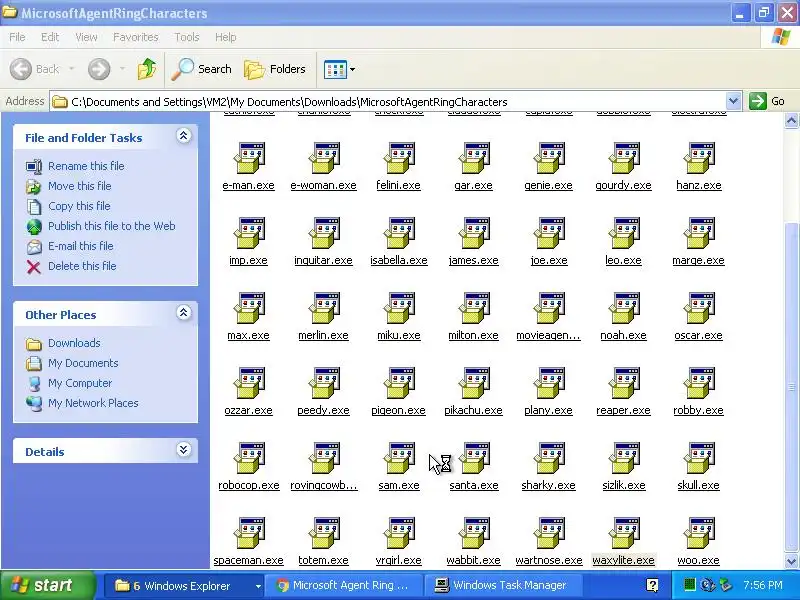Viewport: 800px width, 600px height.
Task: Open Forward button history dropdown arrow
Action: tap(122, 69)
